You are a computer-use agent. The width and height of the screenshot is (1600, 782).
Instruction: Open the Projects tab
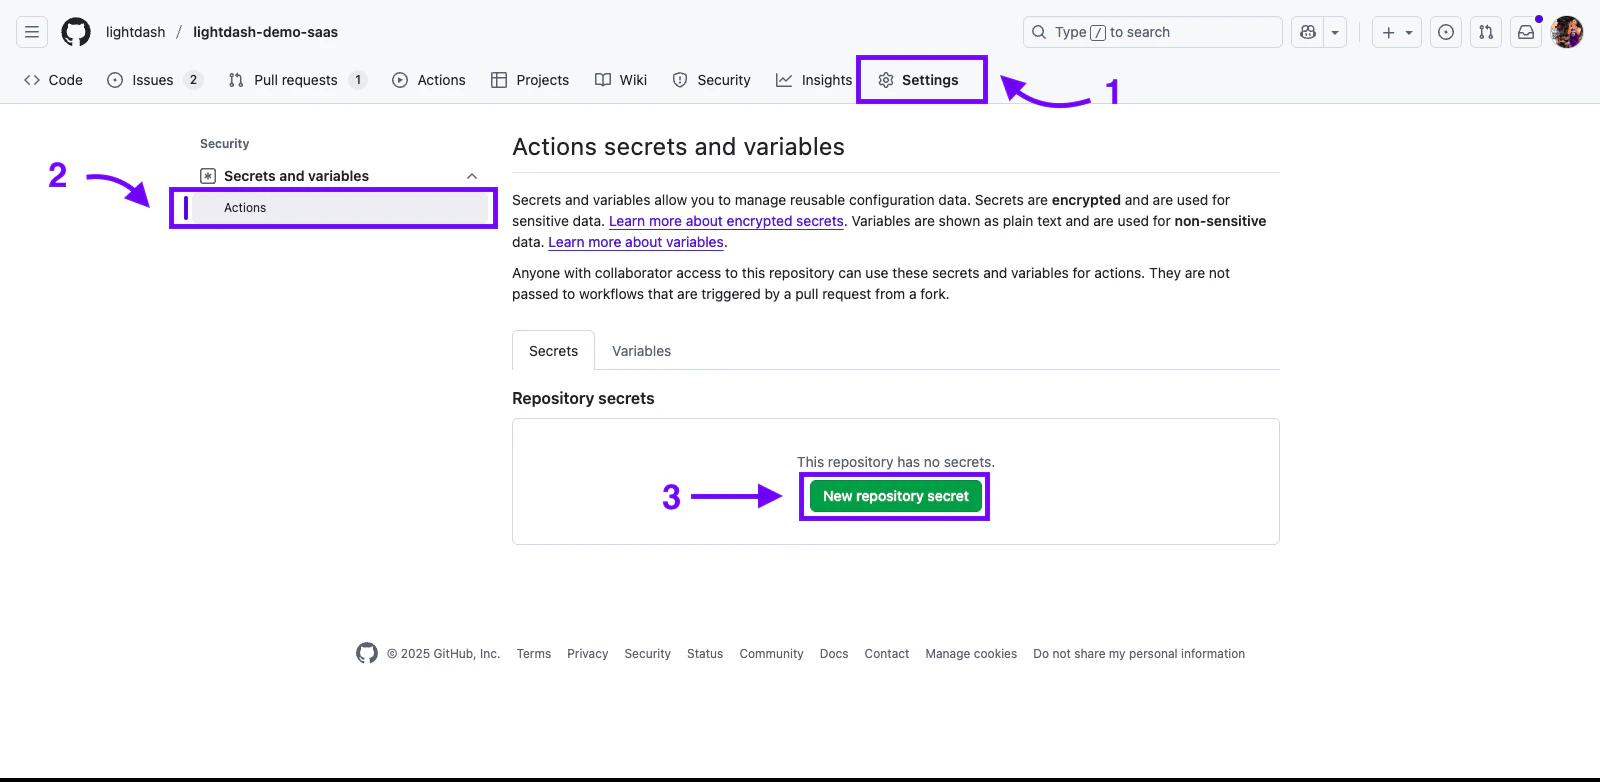click(530, 80)
